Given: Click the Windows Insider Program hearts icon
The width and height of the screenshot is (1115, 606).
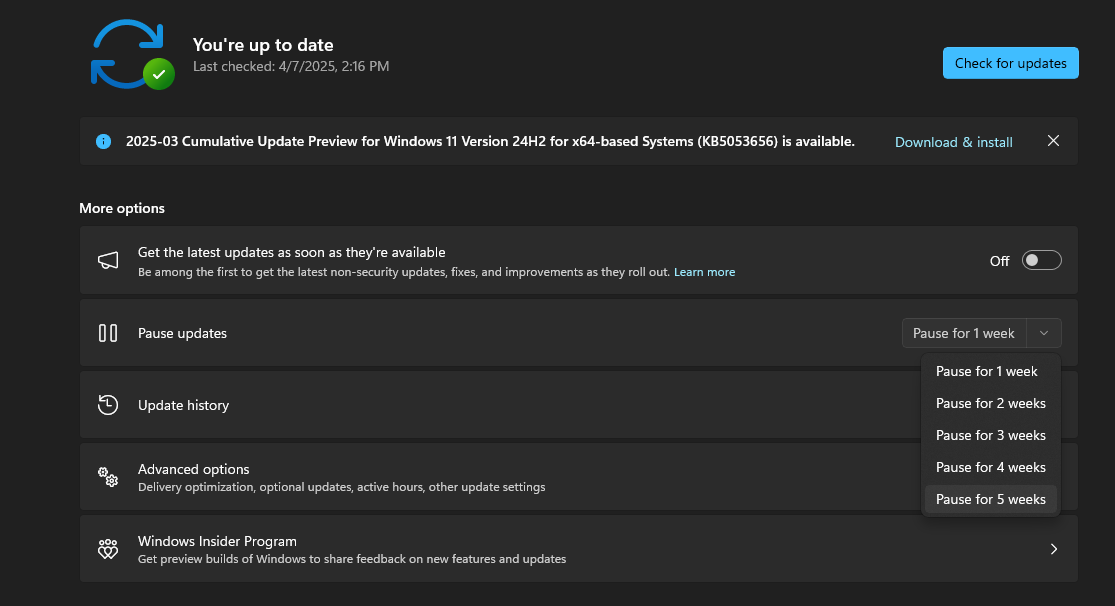Looking at the screenshot, I should [x=108, y=549].
